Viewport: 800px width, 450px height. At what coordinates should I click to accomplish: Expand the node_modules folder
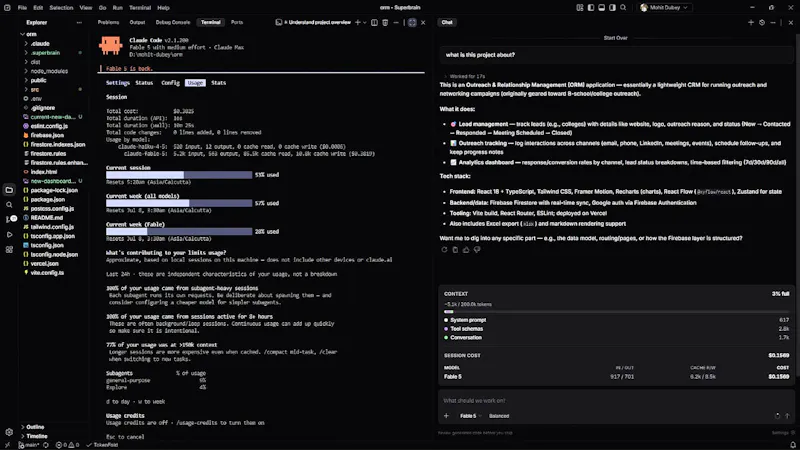(49, 71)
